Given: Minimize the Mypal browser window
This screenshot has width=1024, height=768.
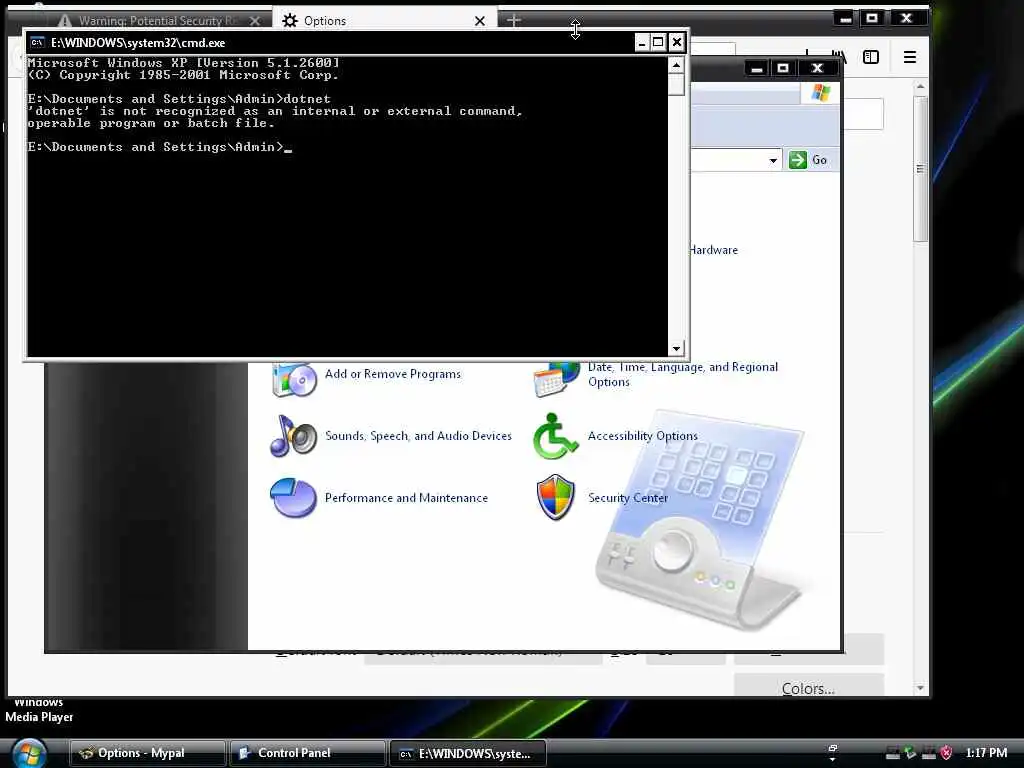Looking at the screenshot, I should click(x=845, y=18).
